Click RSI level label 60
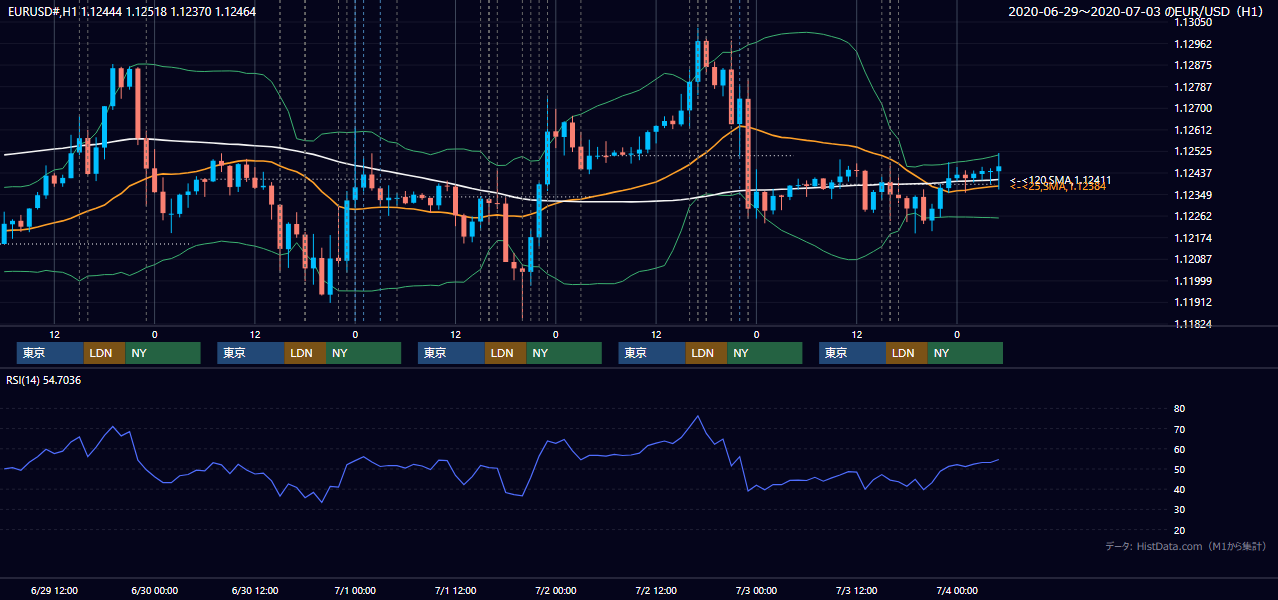1278x600 pixels. (x=1180, y=449)
